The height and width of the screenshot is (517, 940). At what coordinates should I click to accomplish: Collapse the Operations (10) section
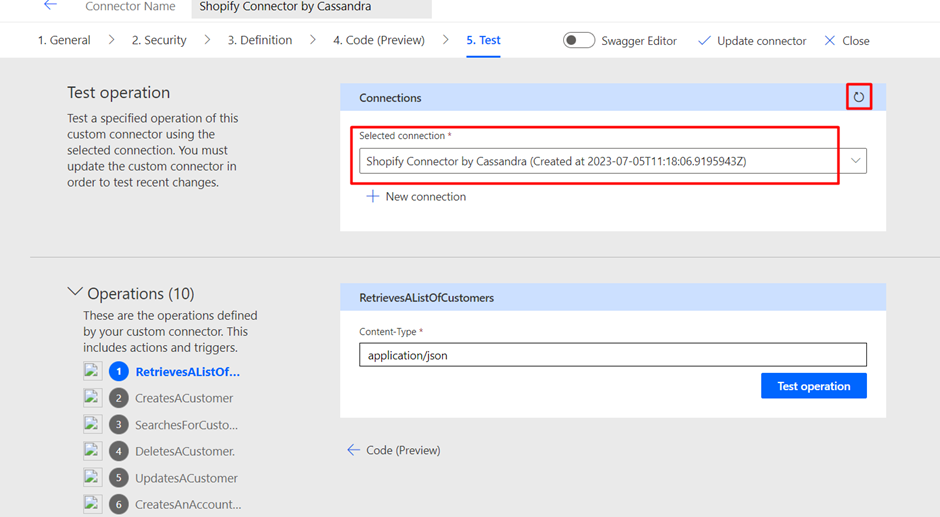pyautogui.click(x=74, y=293)
